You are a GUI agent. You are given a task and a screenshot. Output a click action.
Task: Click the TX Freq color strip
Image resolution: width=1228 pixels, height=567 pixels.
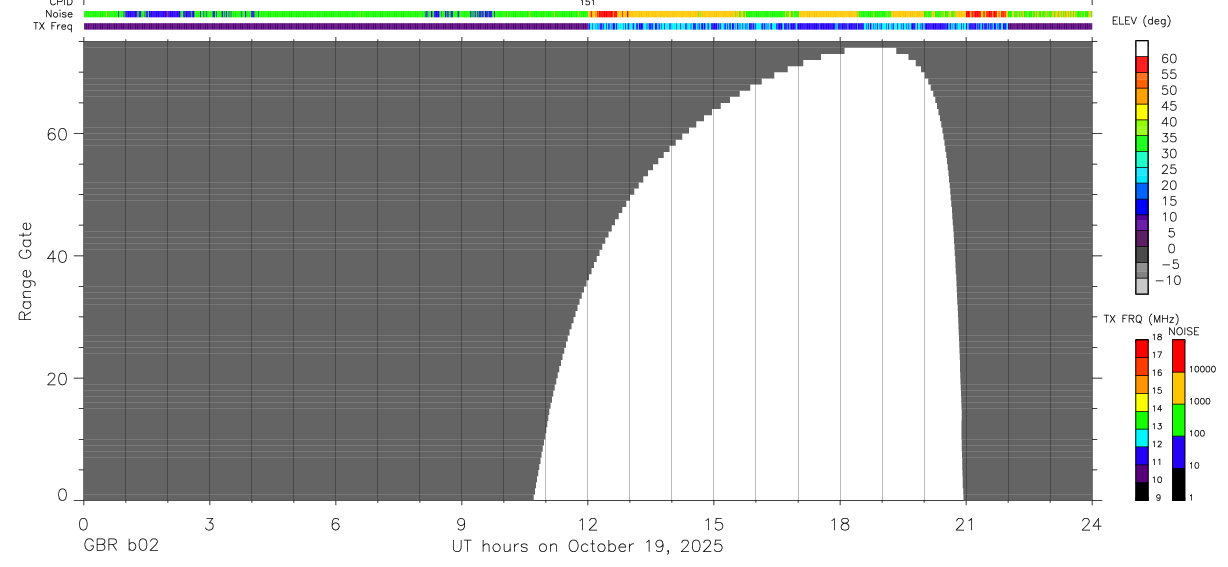[587, 26]
